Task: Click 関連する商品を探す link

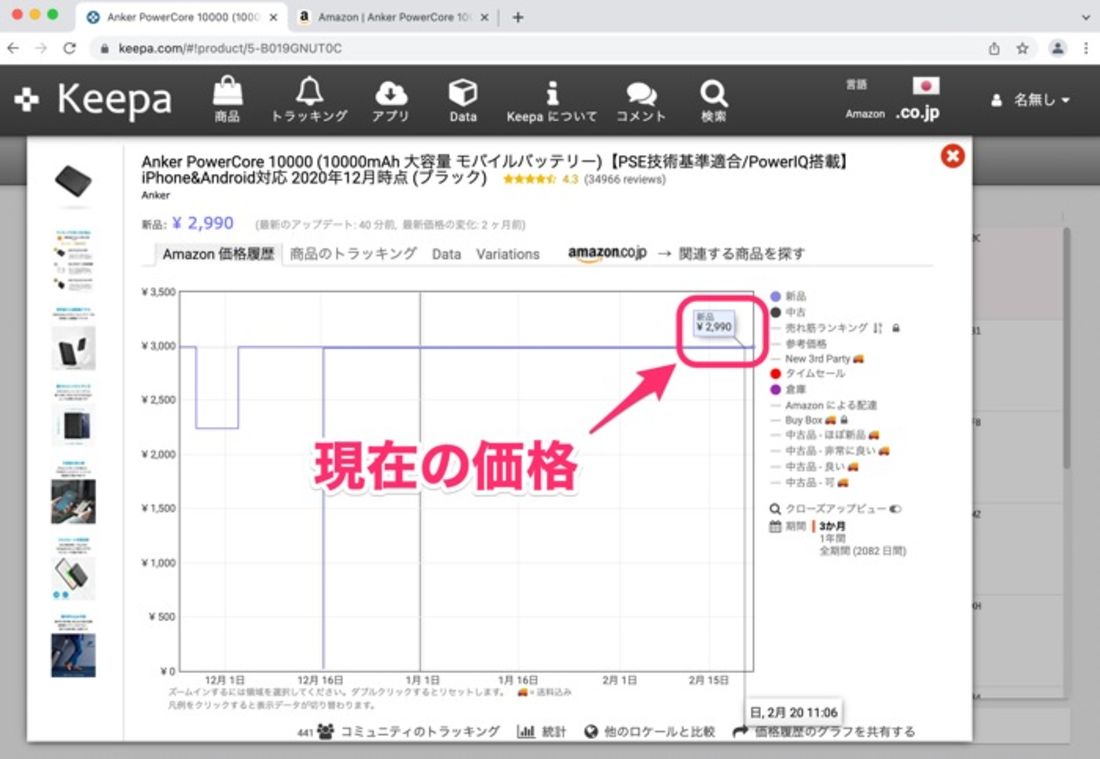Action: pos(742,254)
